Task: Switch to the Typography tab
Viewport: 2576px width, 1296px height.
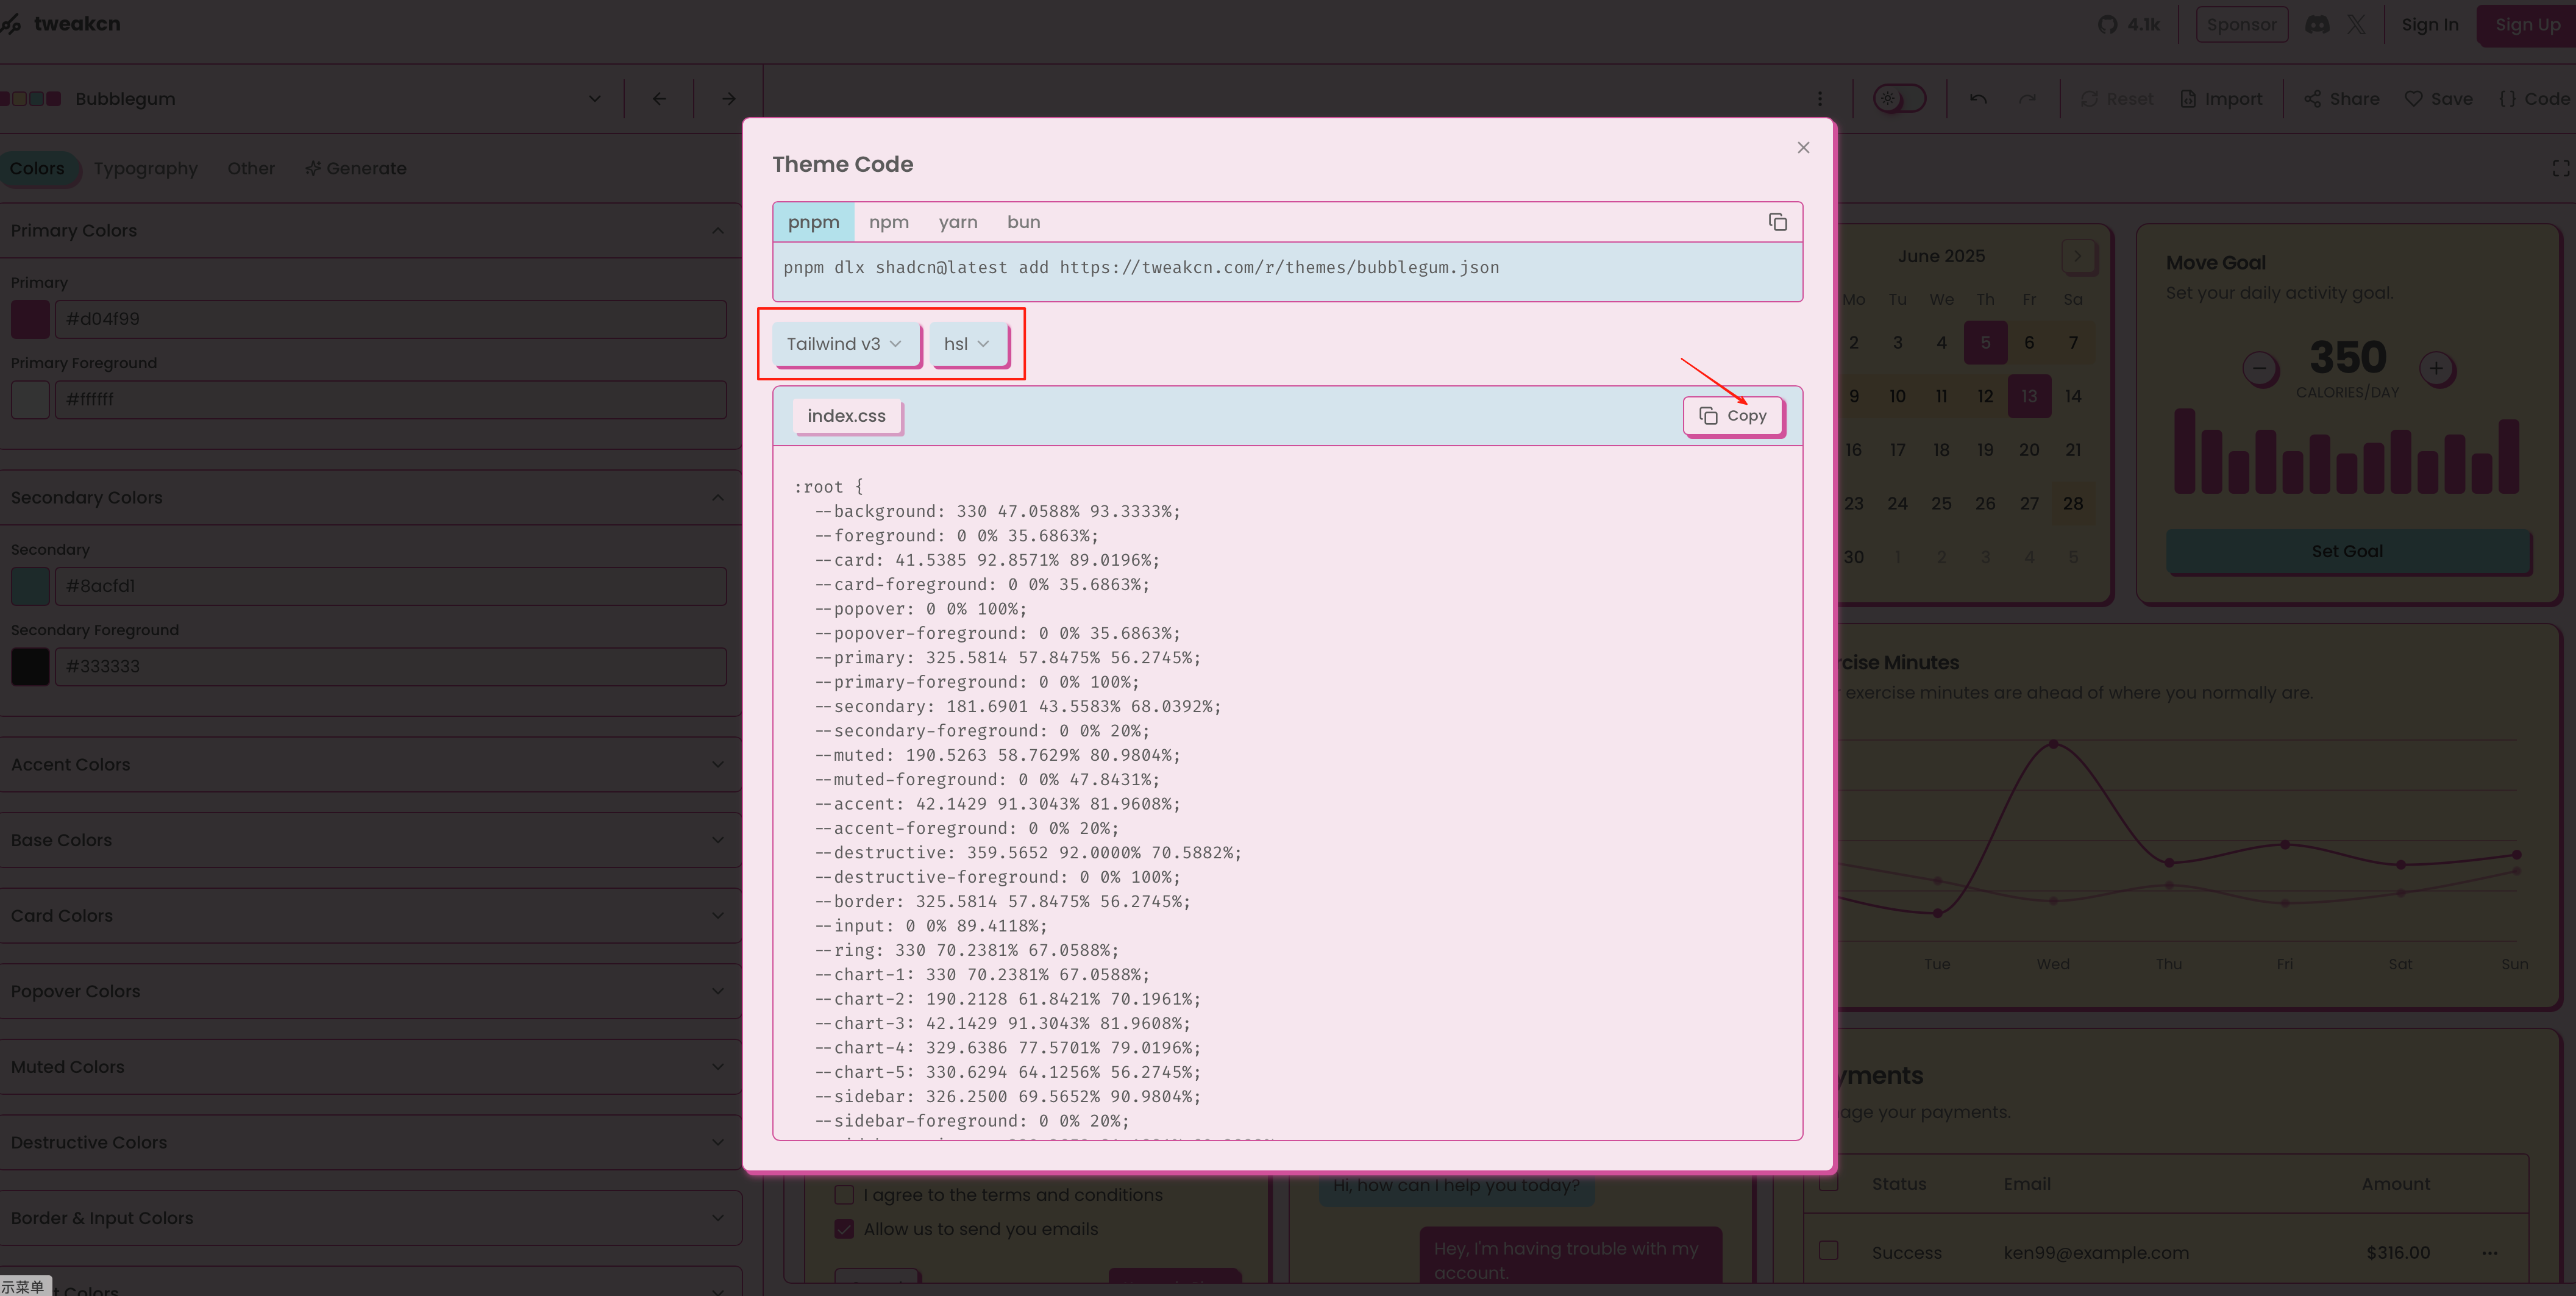Action: click(145, 168)
